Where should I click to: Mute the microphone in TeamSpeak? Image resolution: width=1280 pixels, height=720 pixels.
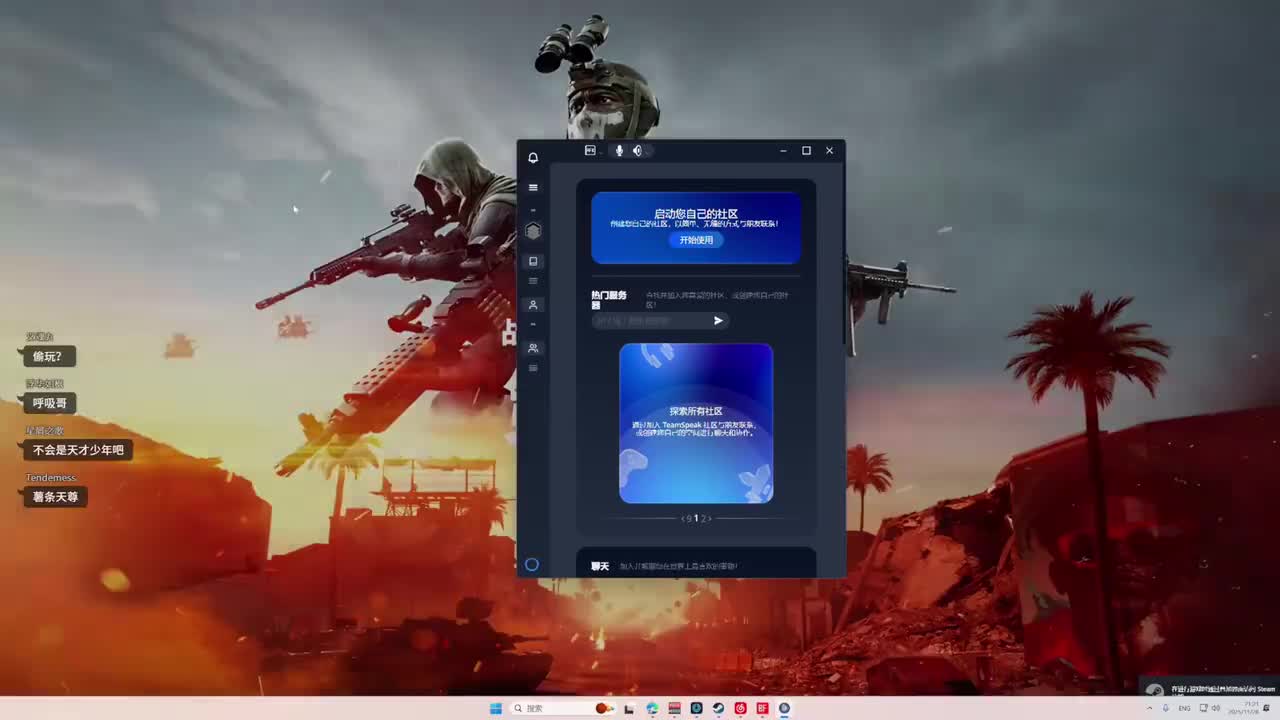(619, 150)
